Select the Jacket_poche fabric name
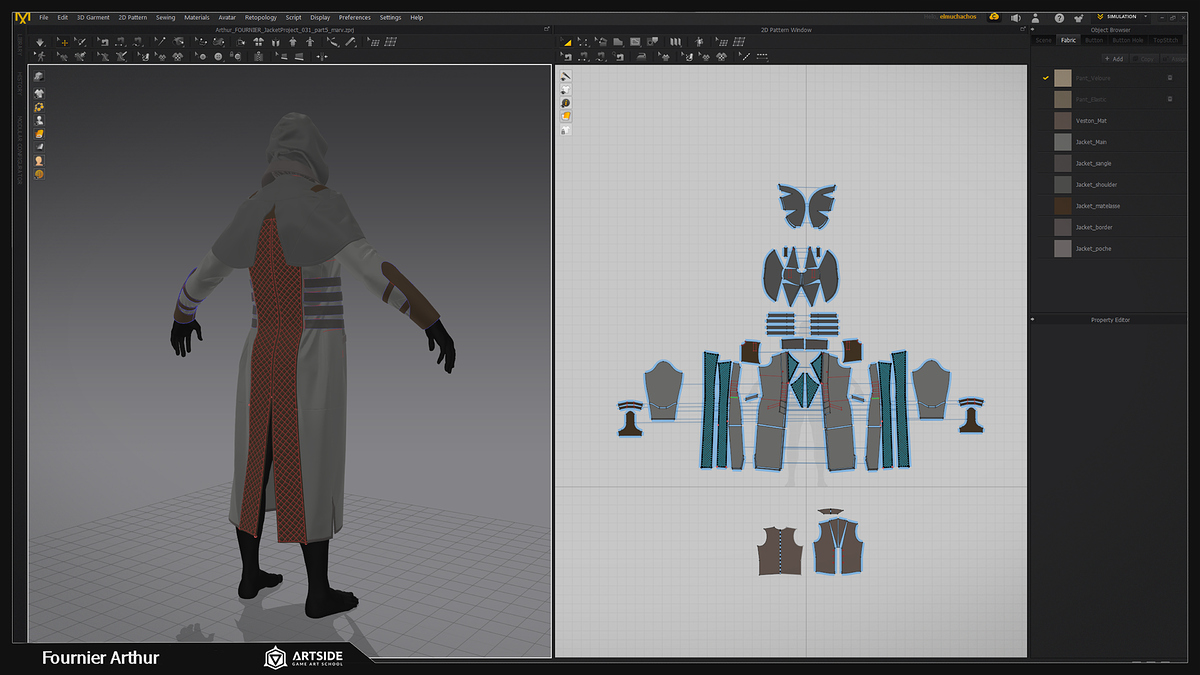1200x675 pixels. (x=1093, y=248)
